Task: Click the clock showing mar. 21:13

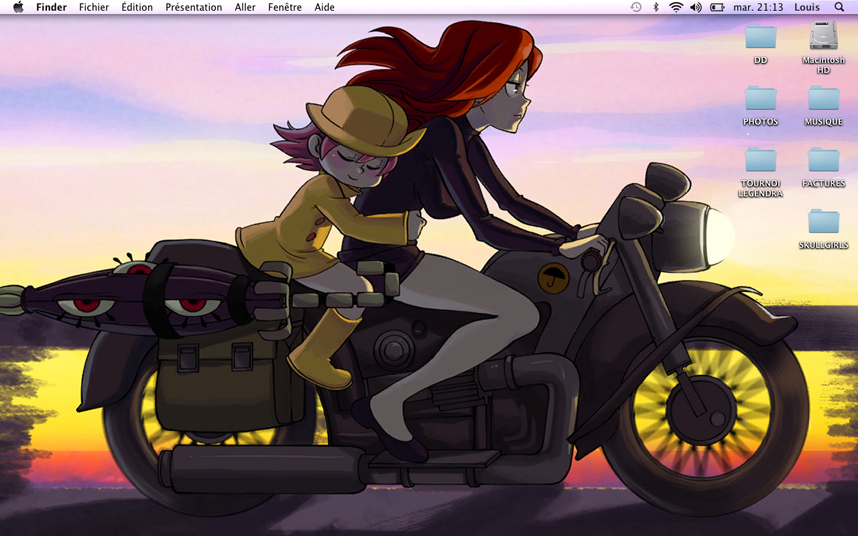Action: pos(758,7)
